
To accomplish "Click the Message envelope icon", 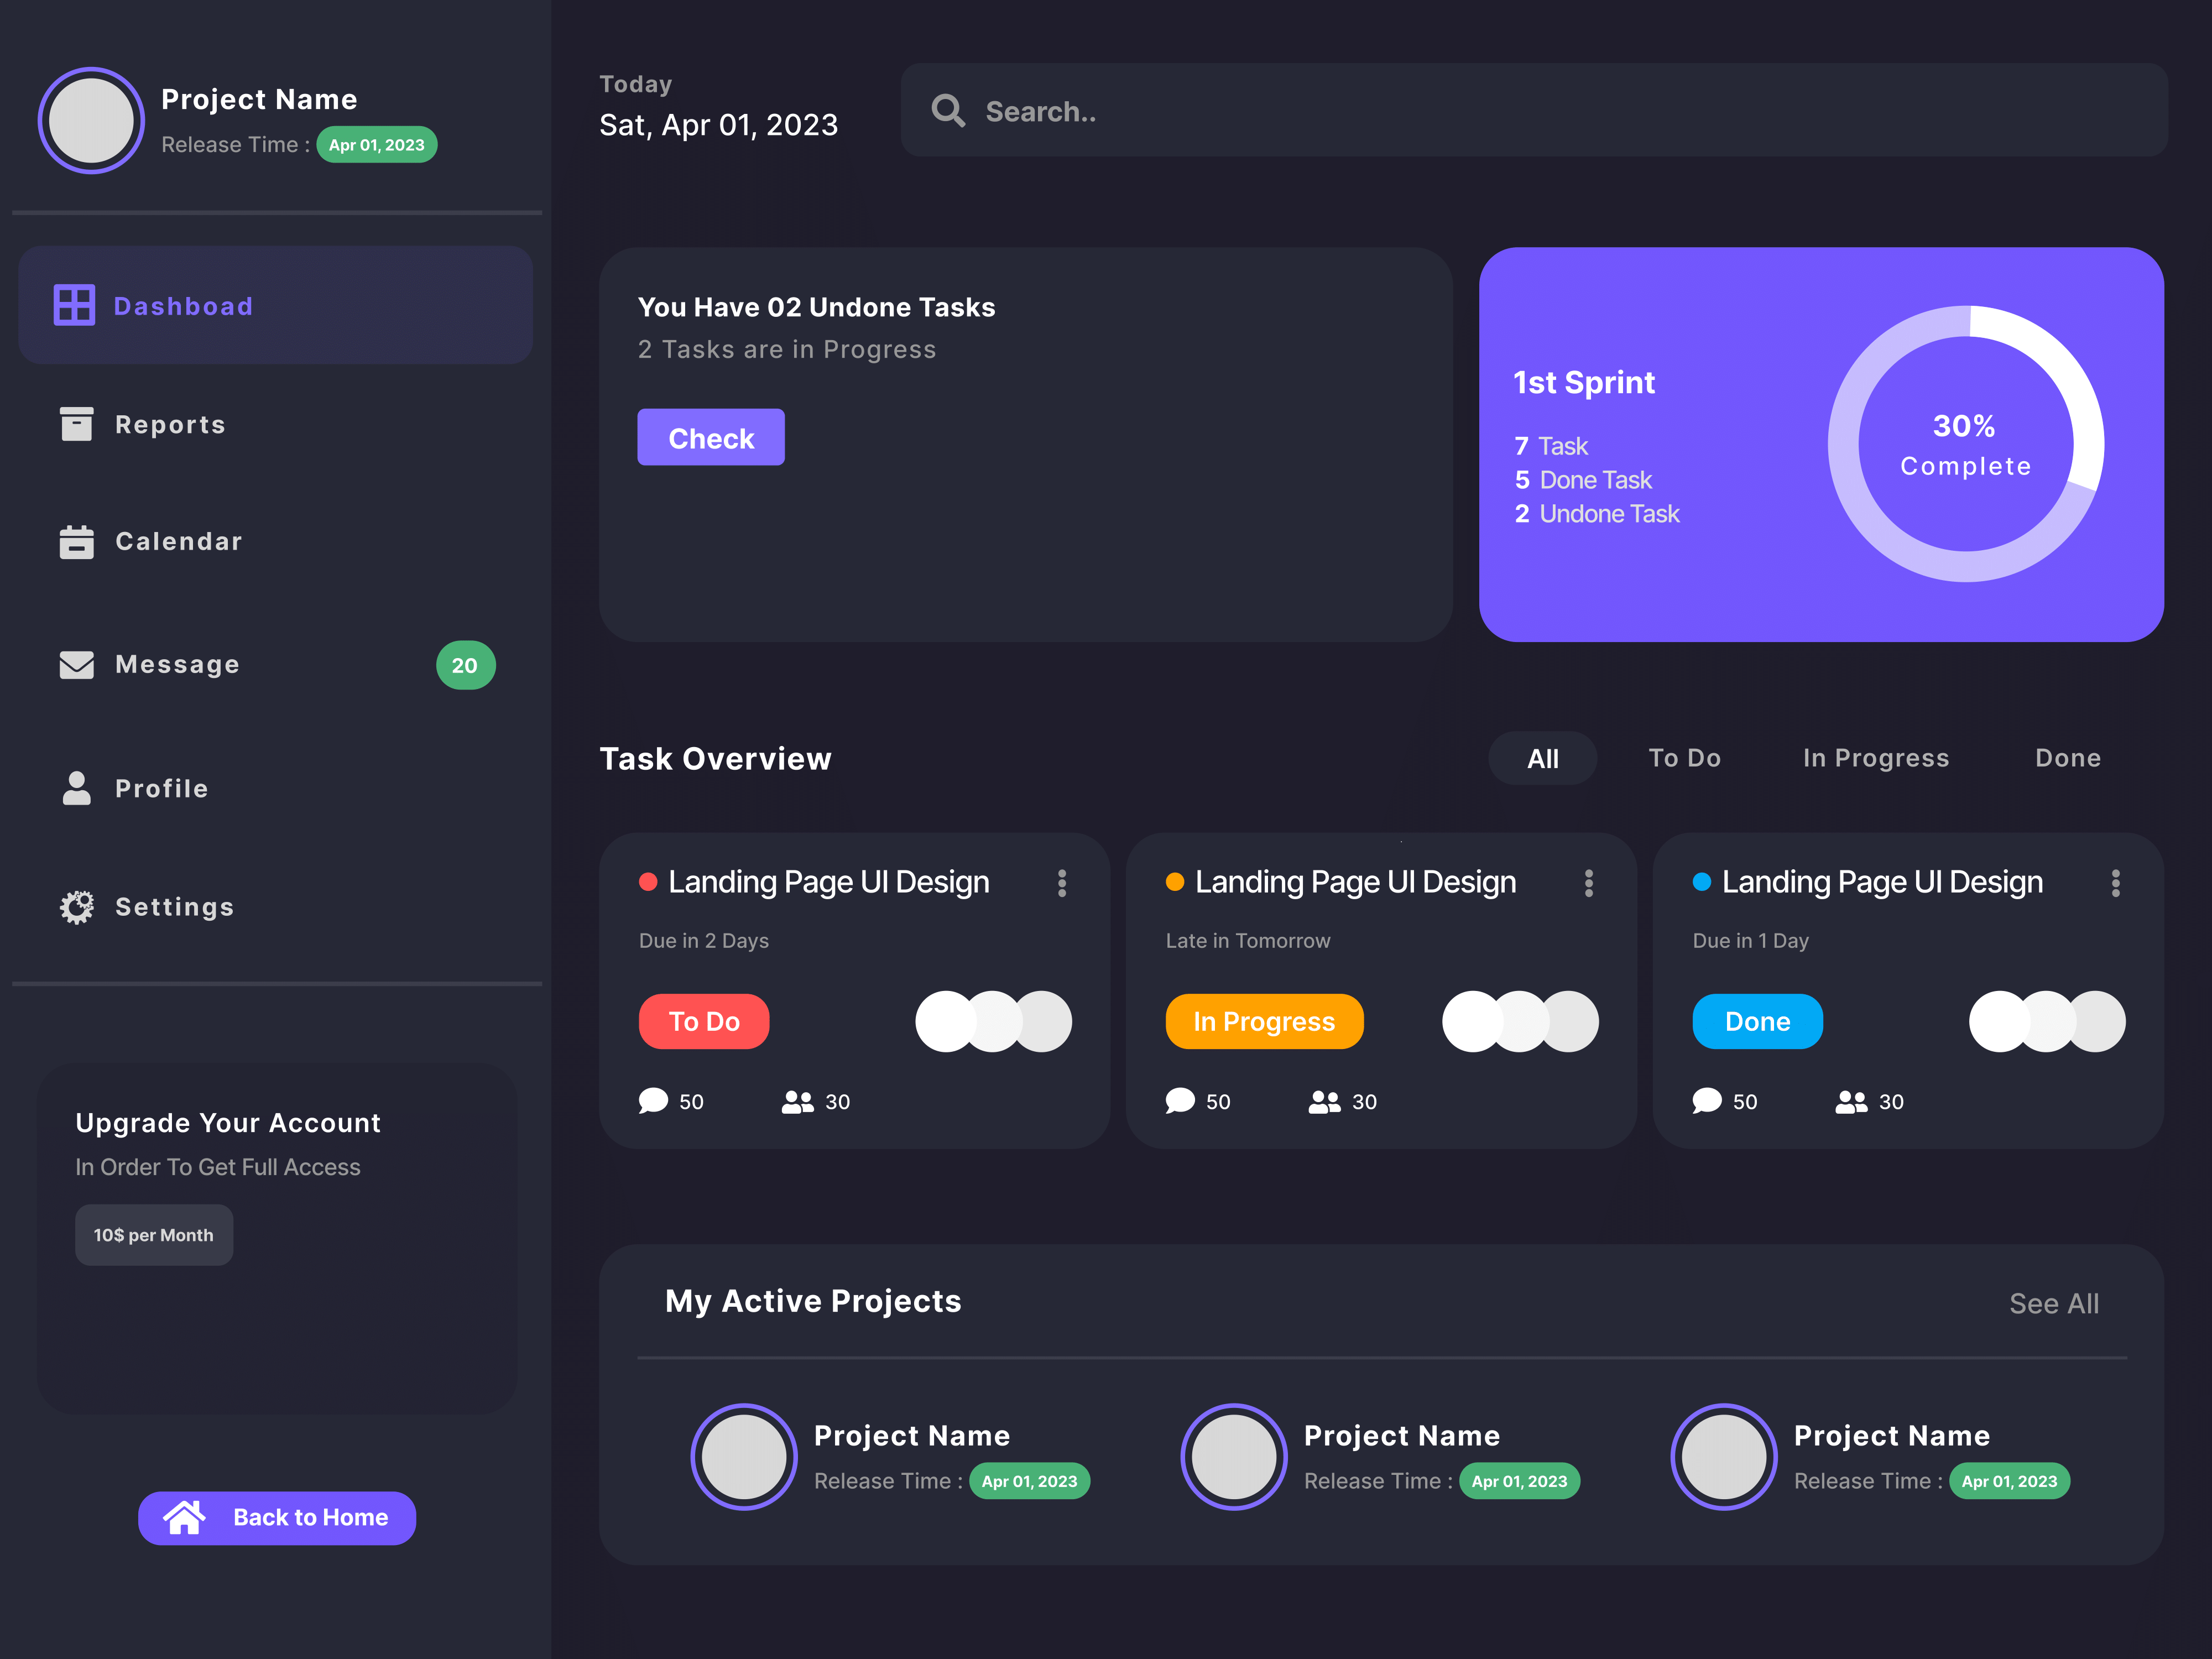I will pos(76,665).
